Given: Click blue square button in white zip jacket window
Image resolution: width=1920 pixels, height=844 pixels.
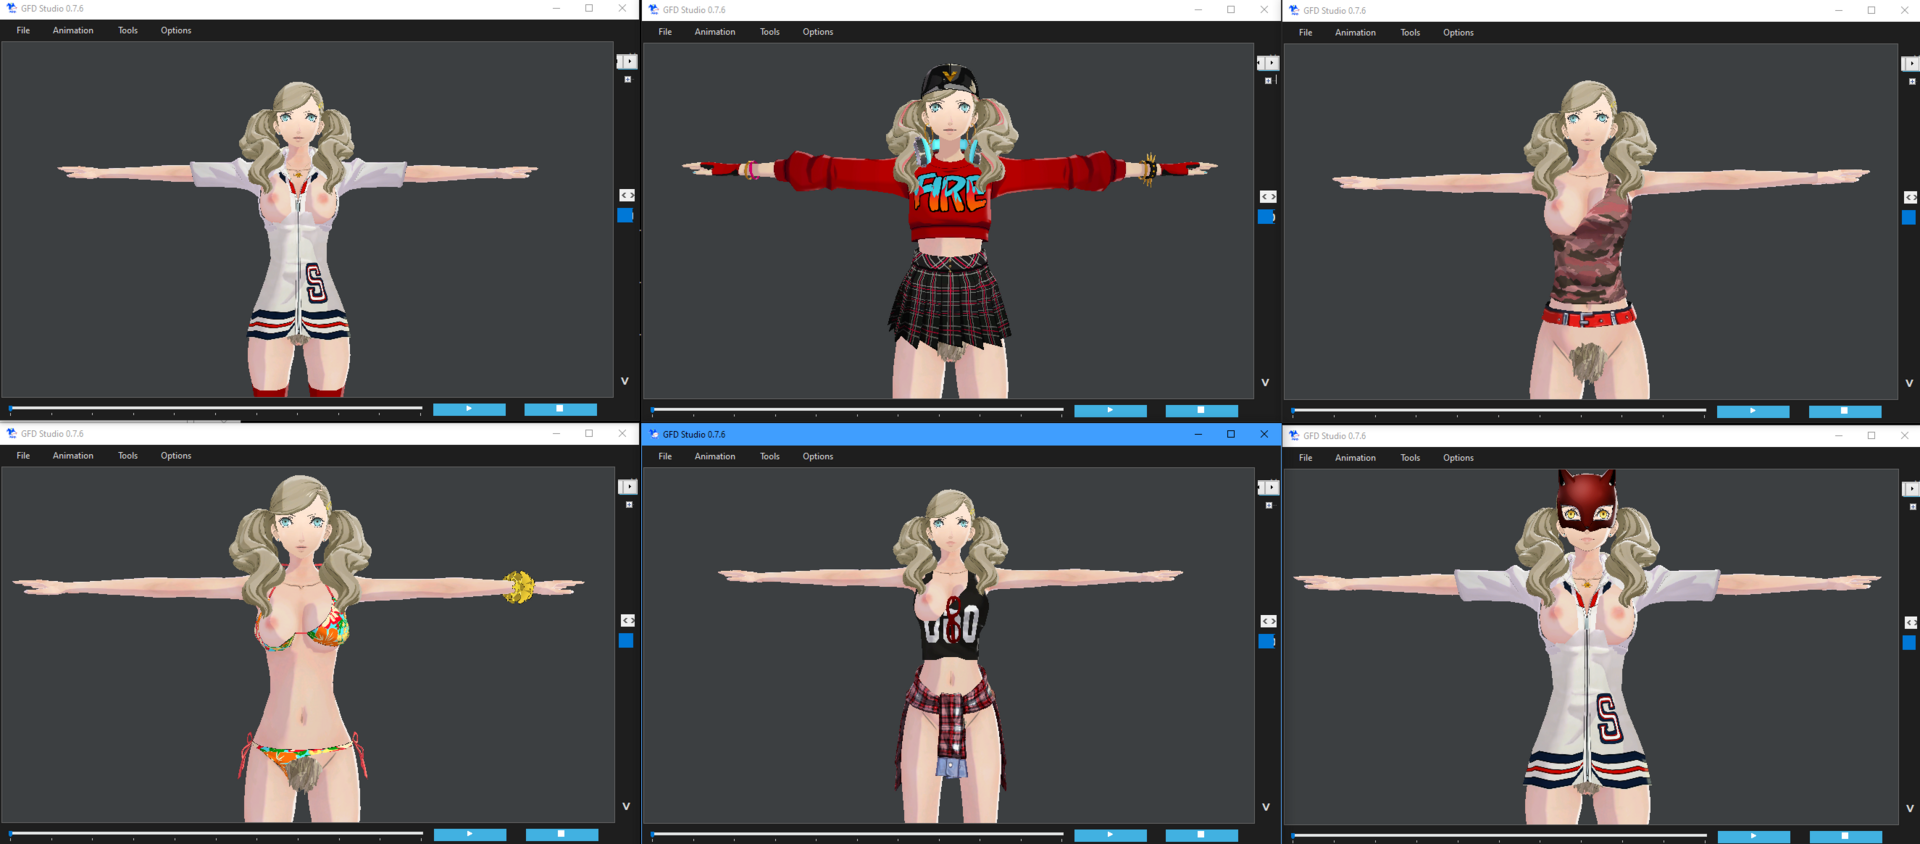Looking at the screenshot, I should coord(626,215).
